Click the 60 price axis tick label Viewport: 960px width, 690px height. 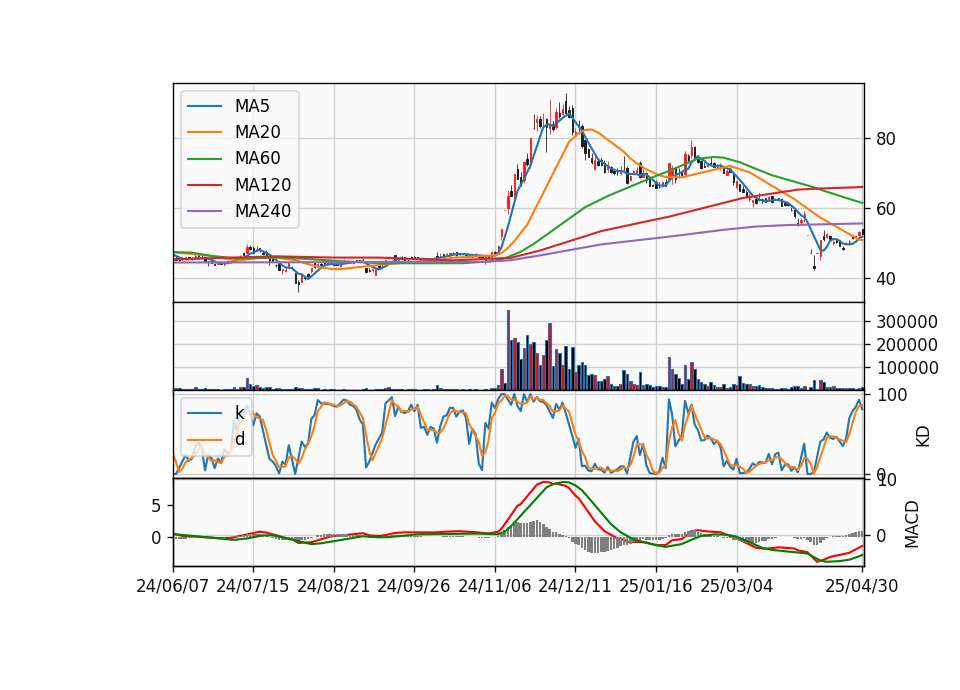(x=885, y=209)
